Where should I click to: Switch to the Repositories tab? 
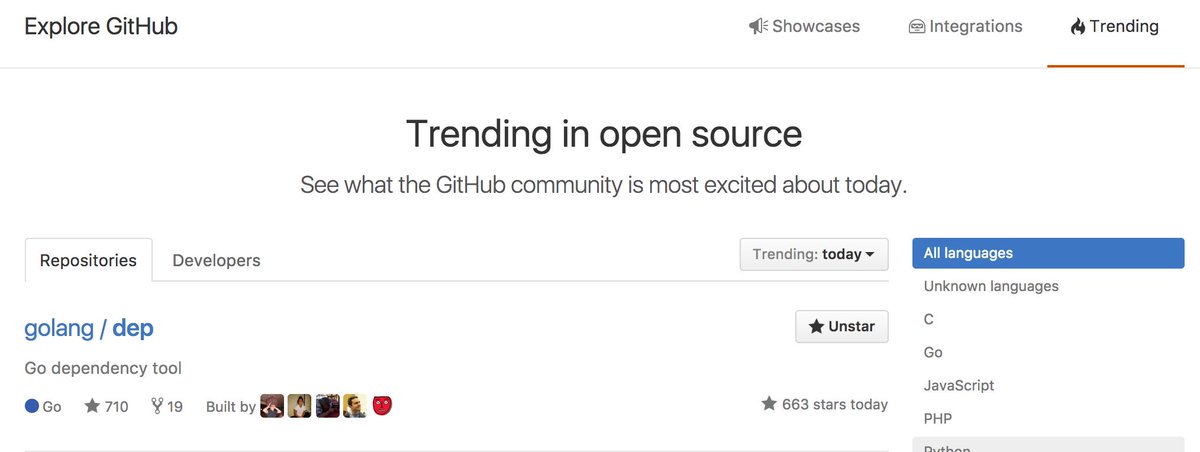click(x=88, y=260)
